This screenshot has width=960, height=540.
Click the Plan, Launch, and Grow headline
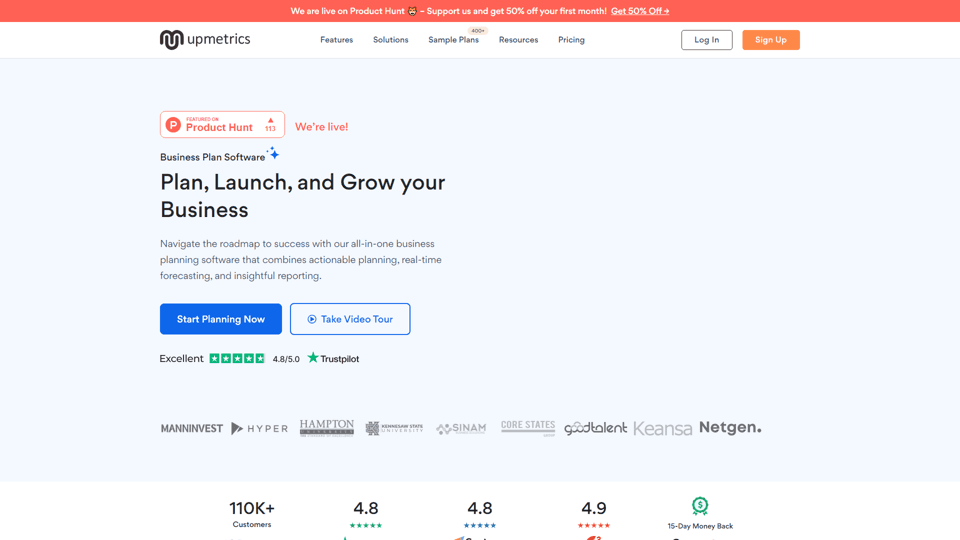coord(303,196)
